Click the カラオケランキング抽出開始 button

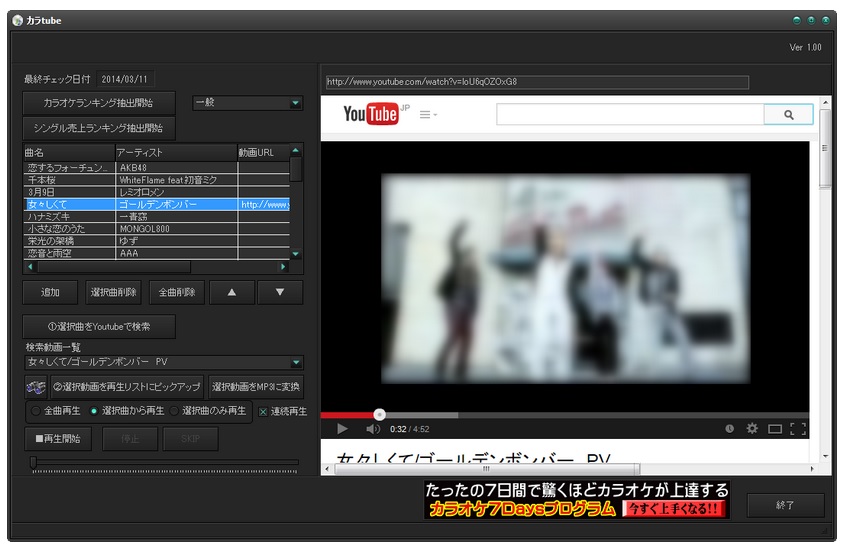[x=99, y=103]
